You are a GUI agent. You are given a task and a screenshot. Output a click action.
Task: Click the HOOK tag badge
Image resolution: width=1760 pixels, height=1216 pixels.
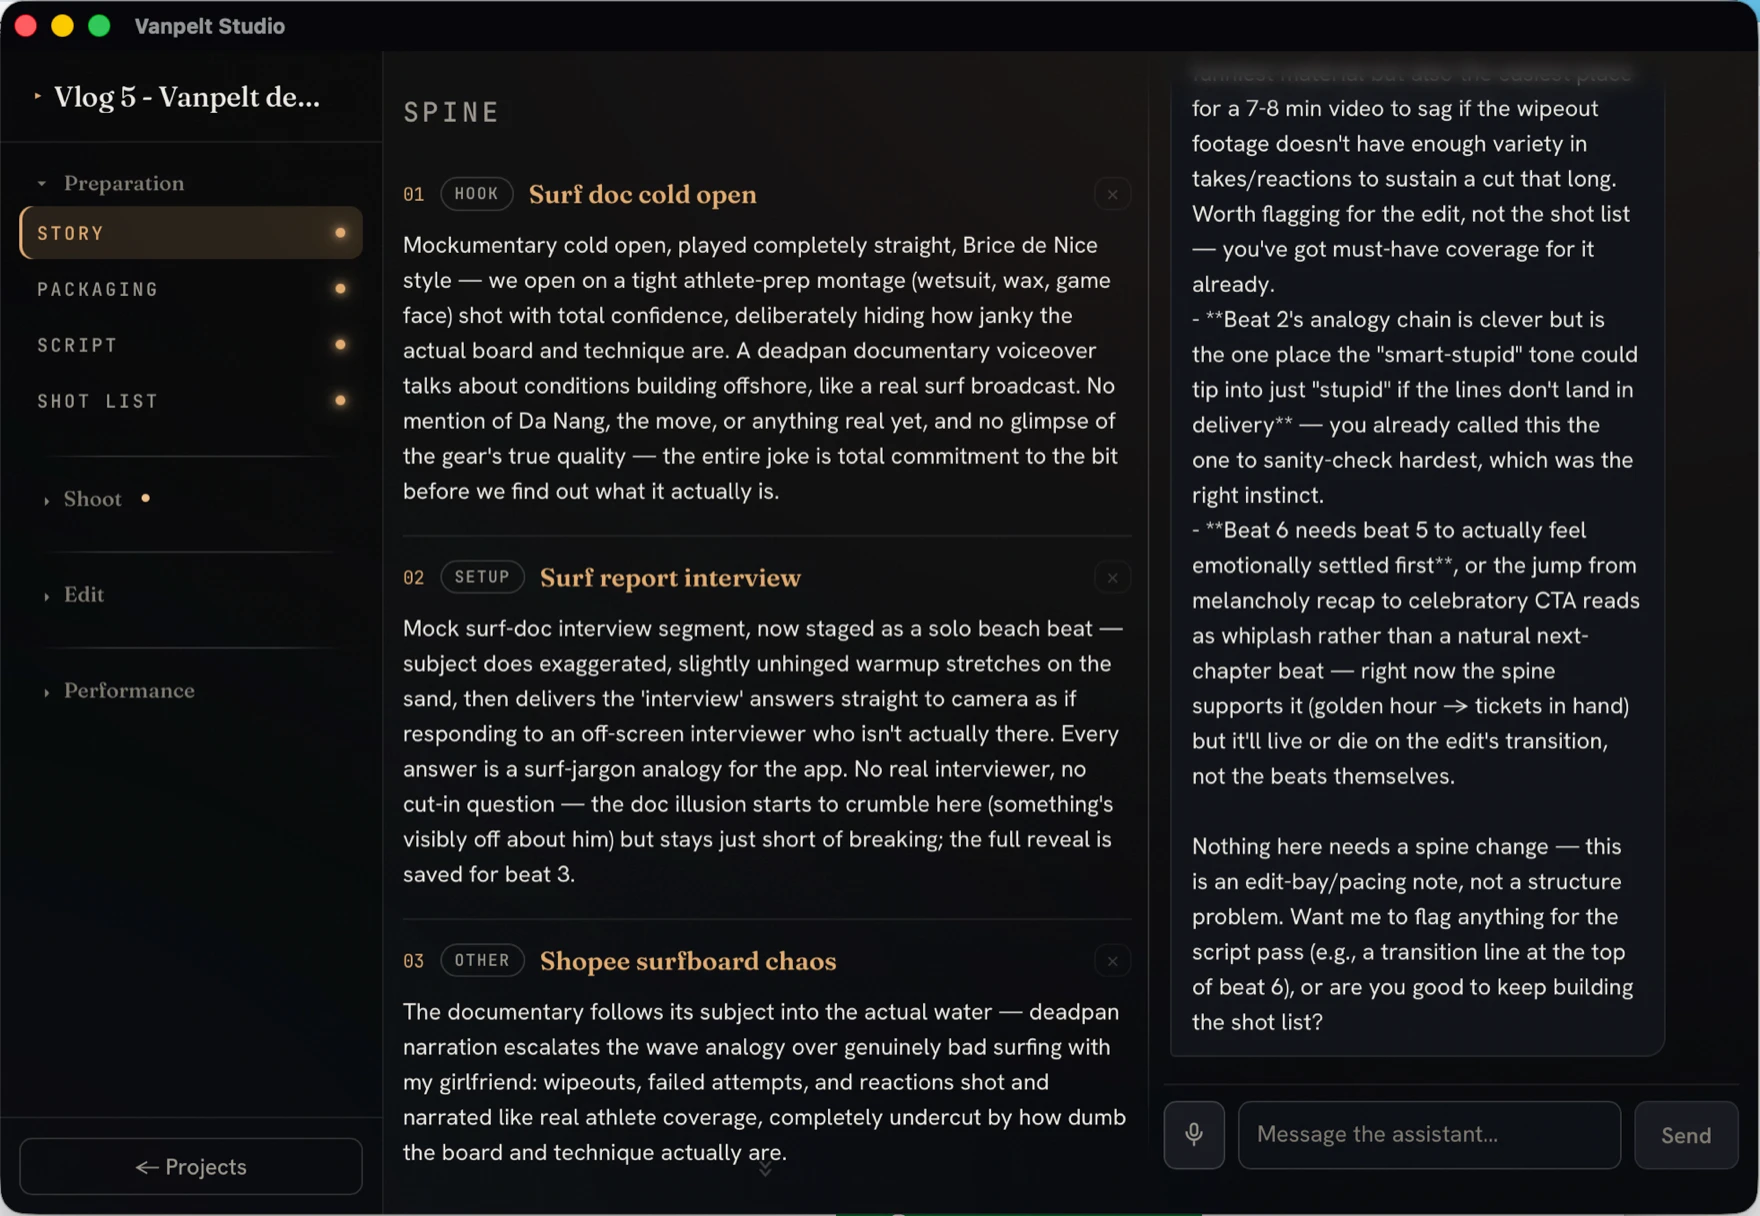pos(477,194)
